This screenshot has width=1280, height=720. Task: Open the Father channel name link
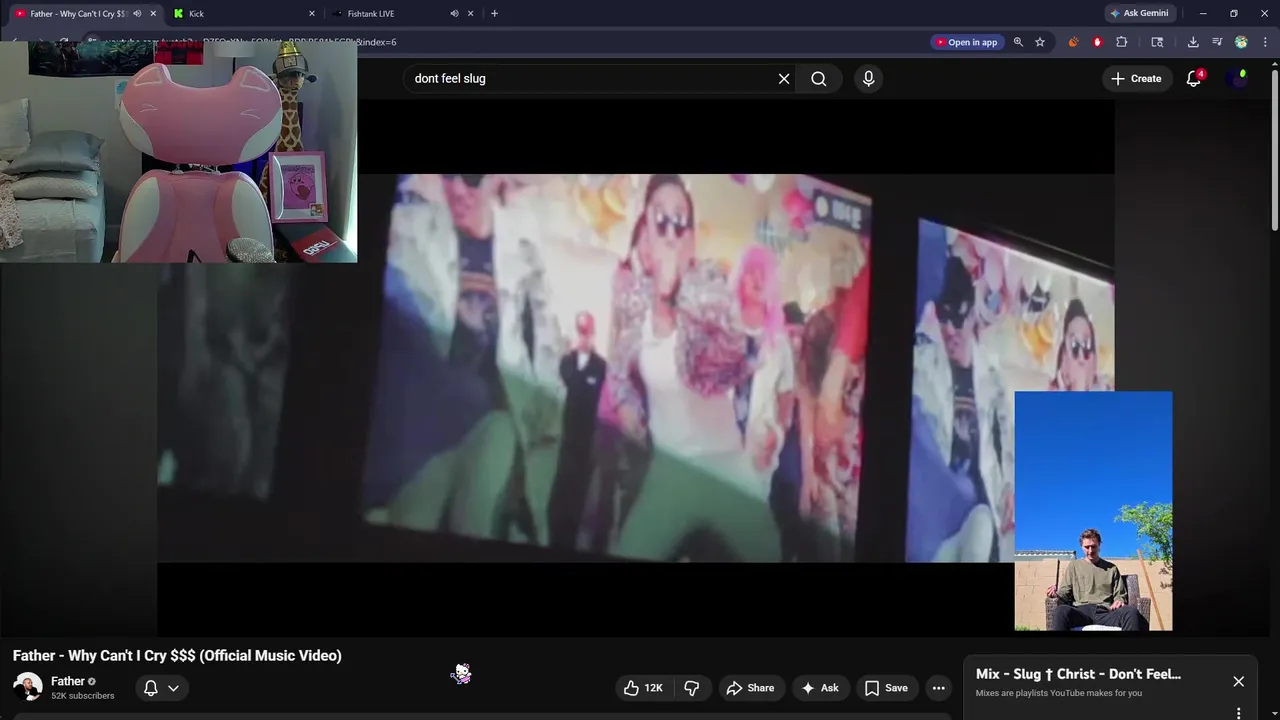[68, 681]
